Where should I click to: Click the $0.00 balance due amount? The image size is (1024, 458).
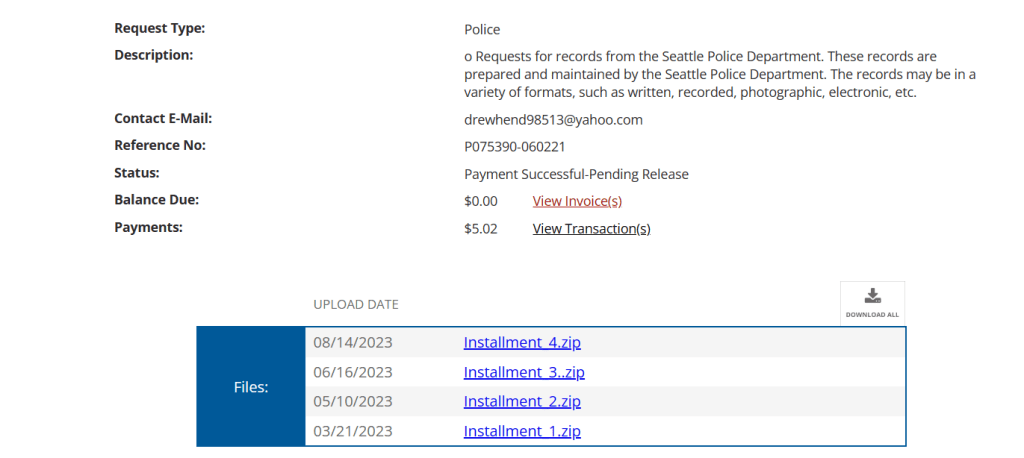481,201
